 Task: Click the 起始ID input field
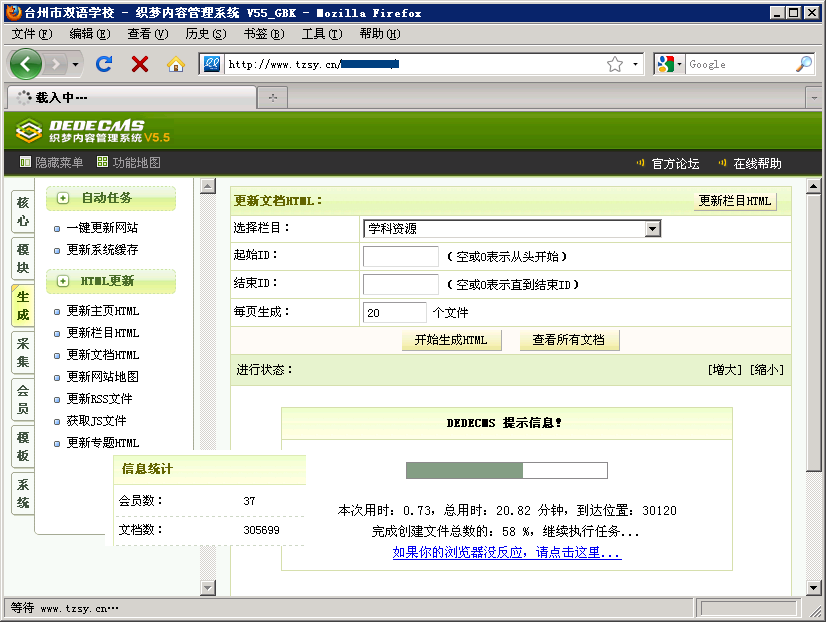point(400,257)
